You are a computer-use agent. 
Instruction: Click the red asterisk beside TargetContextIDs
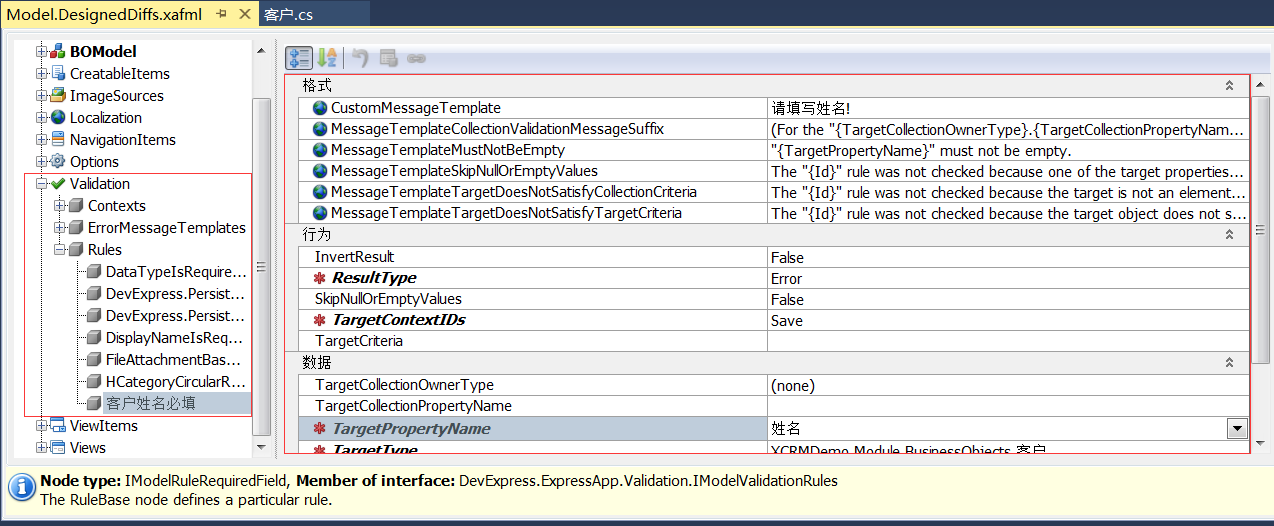320,320
